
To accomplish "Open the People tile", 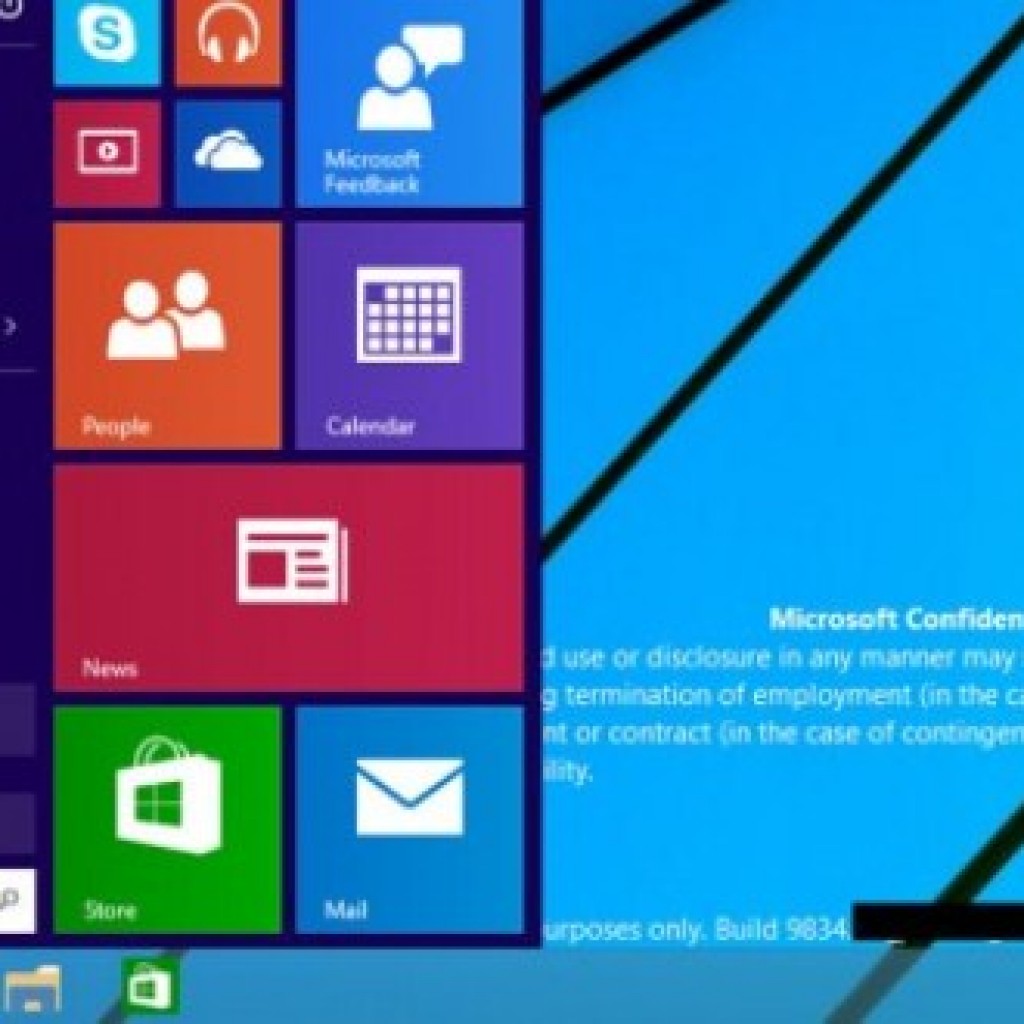I will tap(168, 336).
